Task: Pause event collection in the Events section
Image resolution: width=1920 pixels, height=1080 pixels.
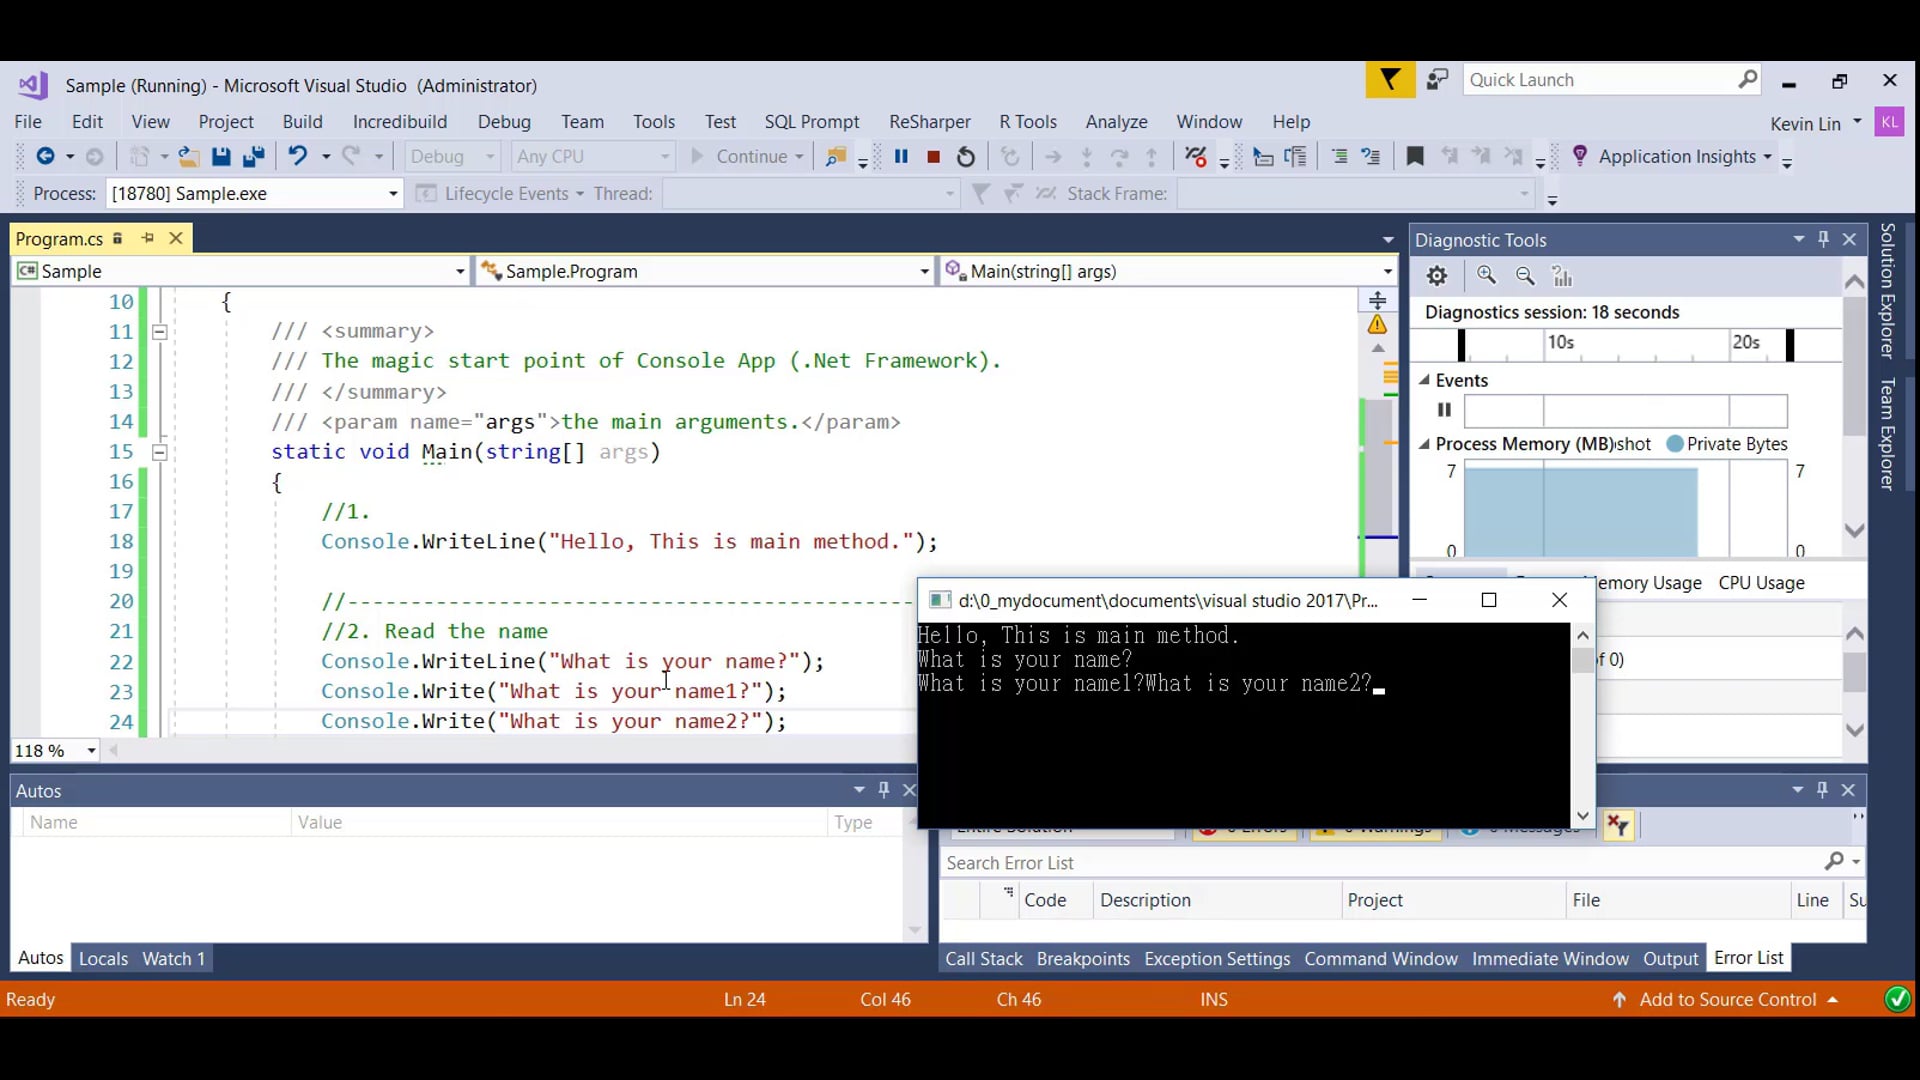Action: tap(1443, 410)
